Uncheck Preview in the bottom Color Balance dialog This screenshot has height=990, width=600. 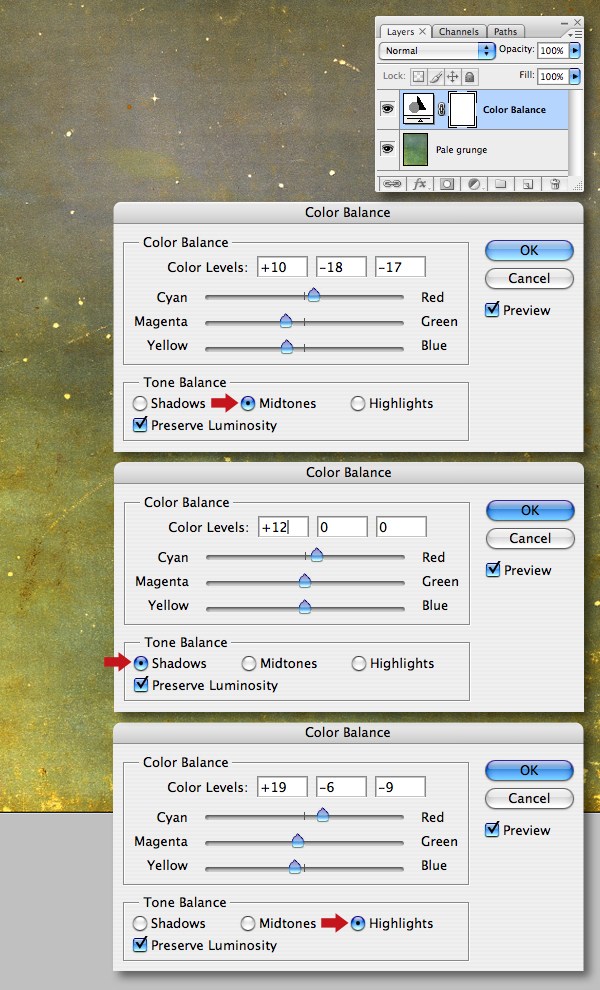493,830
